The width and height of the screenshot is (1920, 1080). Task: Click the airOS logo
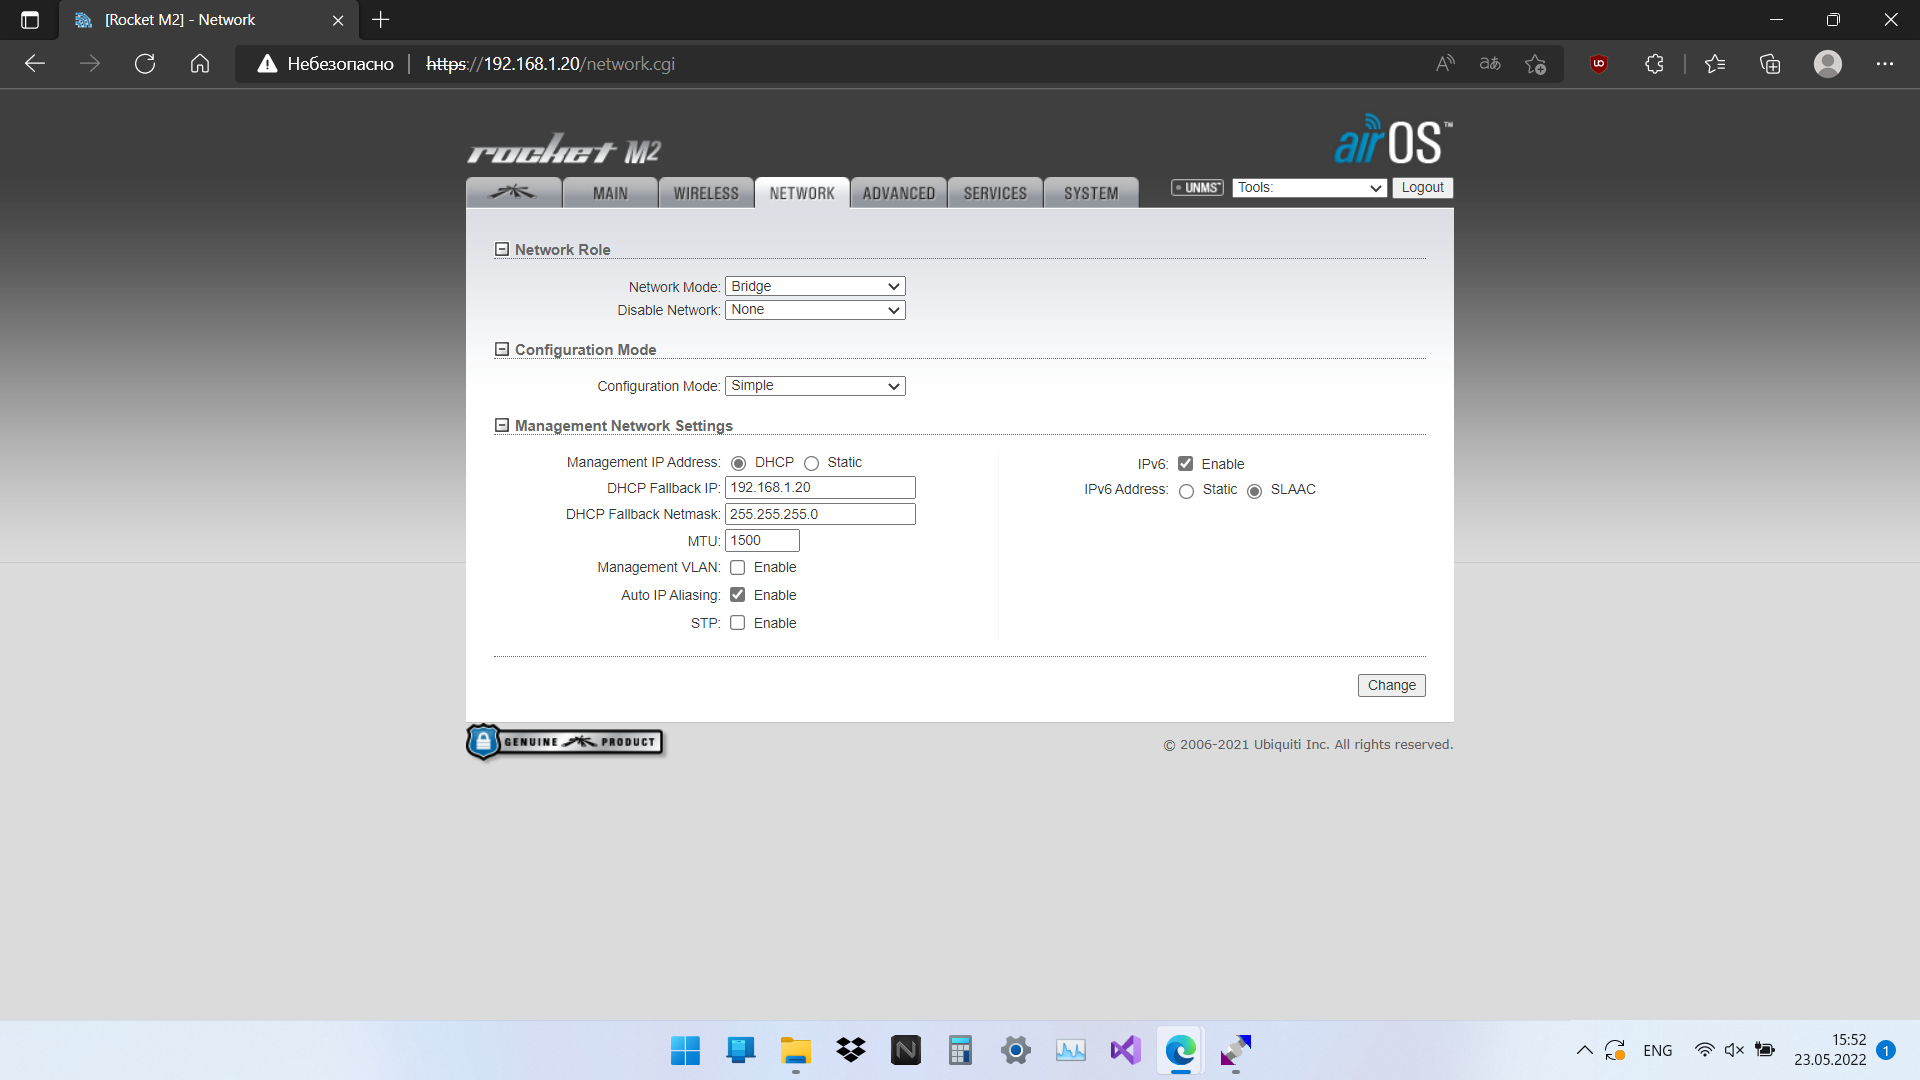(x=1393, y=140)
